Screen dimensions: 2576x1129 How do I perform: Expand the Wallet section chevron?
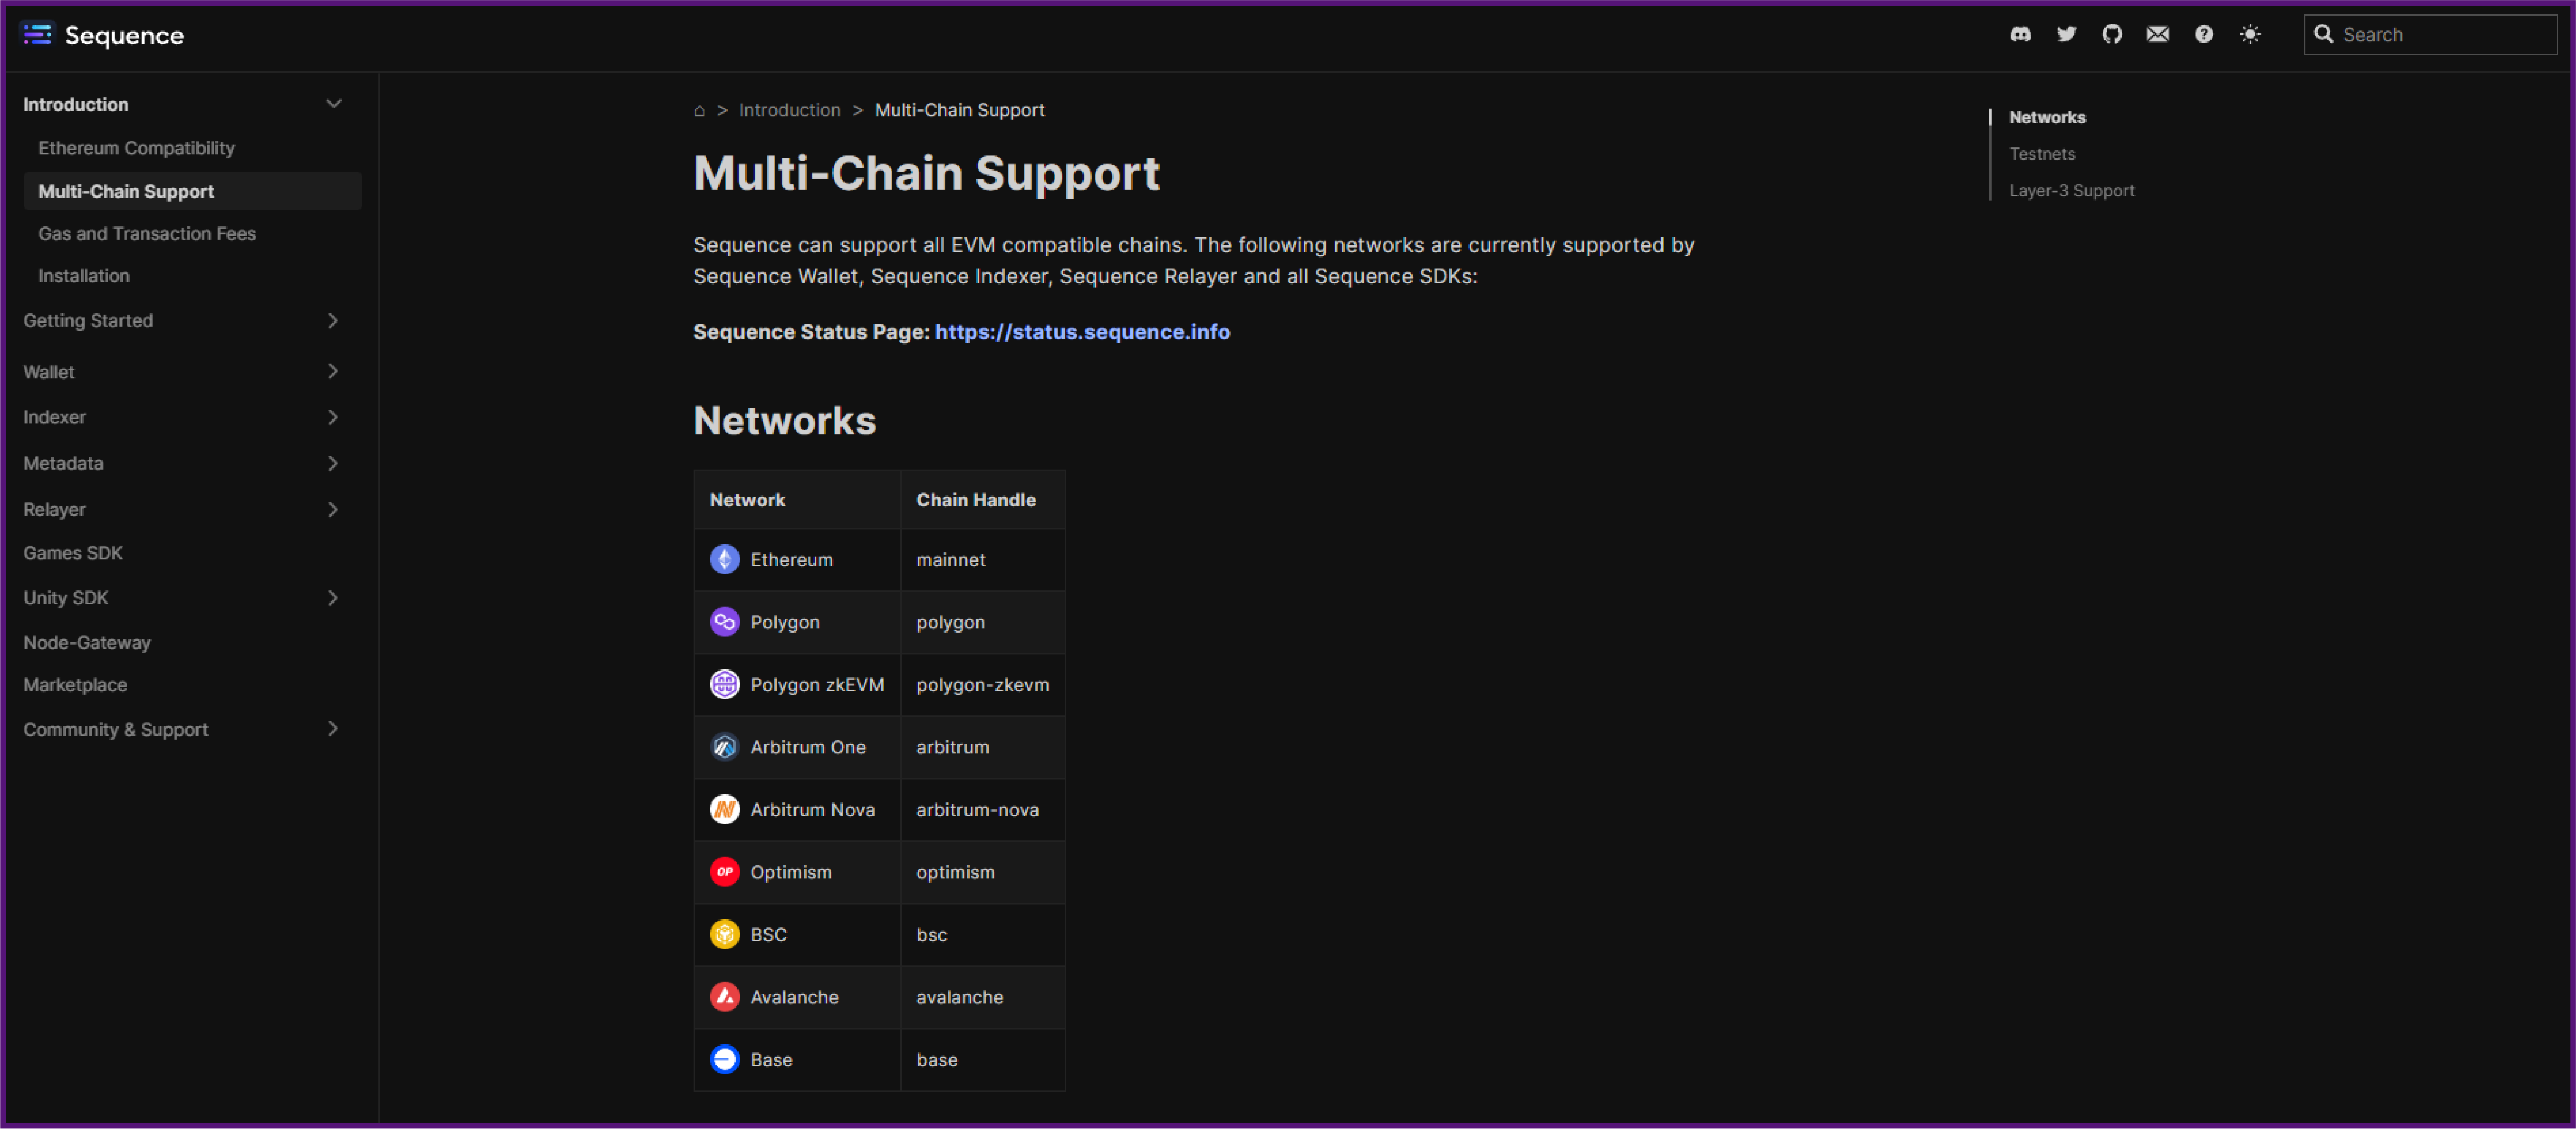tap(333, 372)
